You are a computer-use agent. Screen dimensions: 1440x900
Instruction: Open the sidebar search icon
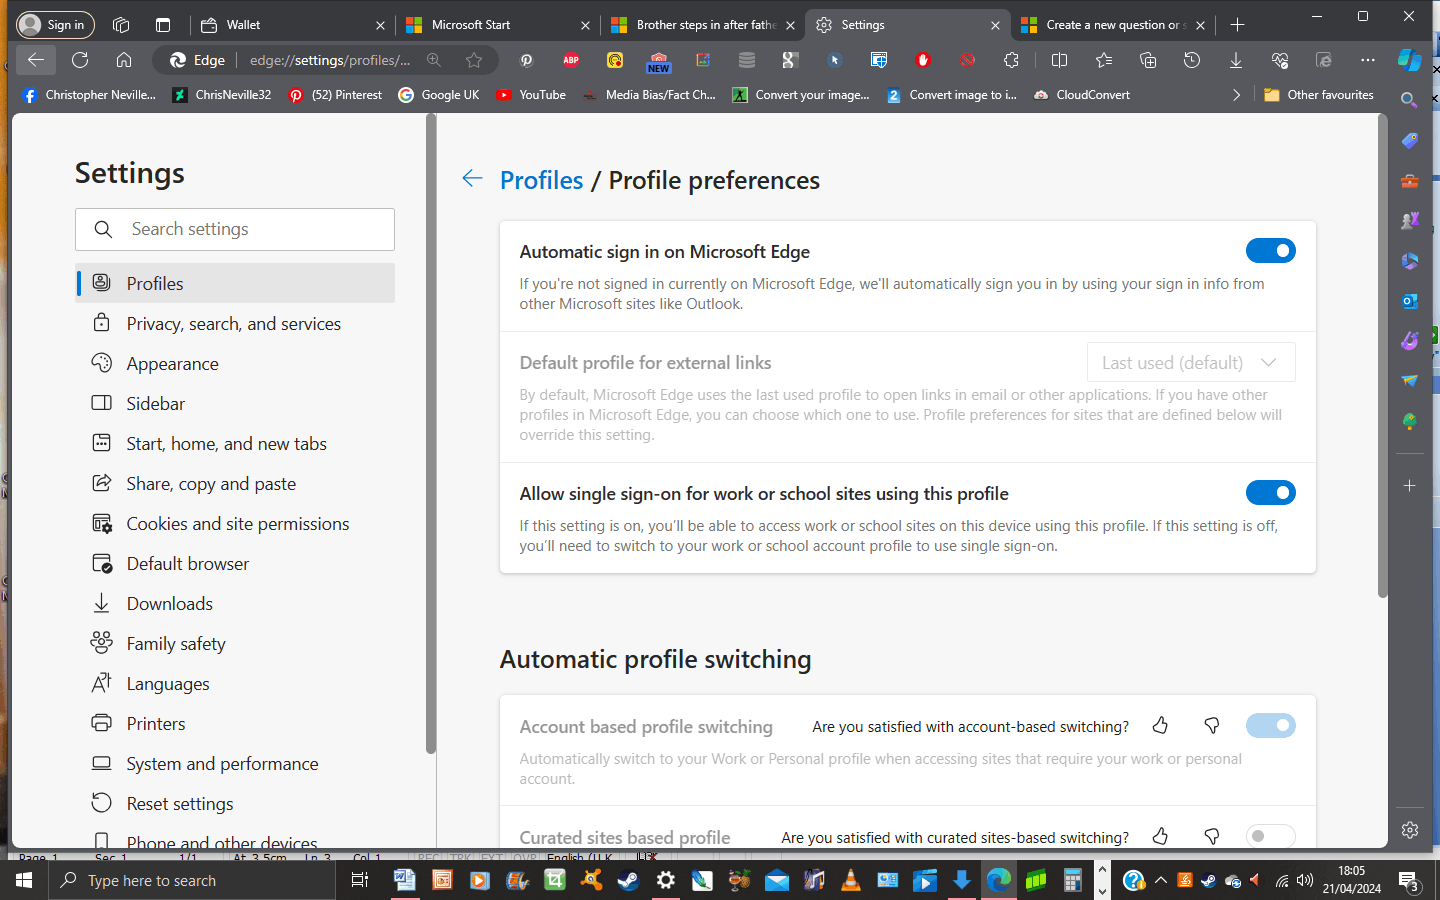[x=1409, y=100]
